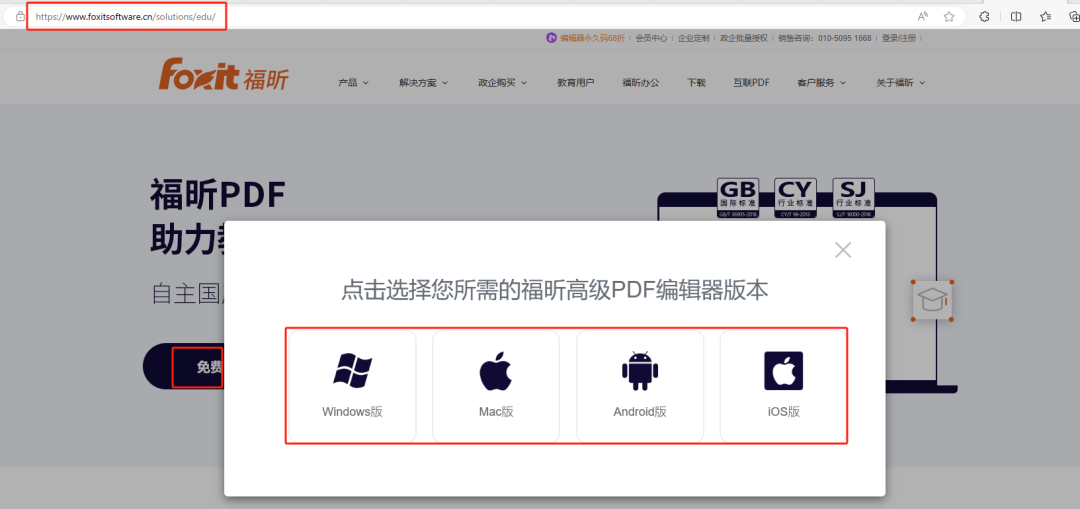Screen dimensions: 1080x509
Task: Open the 政企批量授权 link
Action: [744, 38]
